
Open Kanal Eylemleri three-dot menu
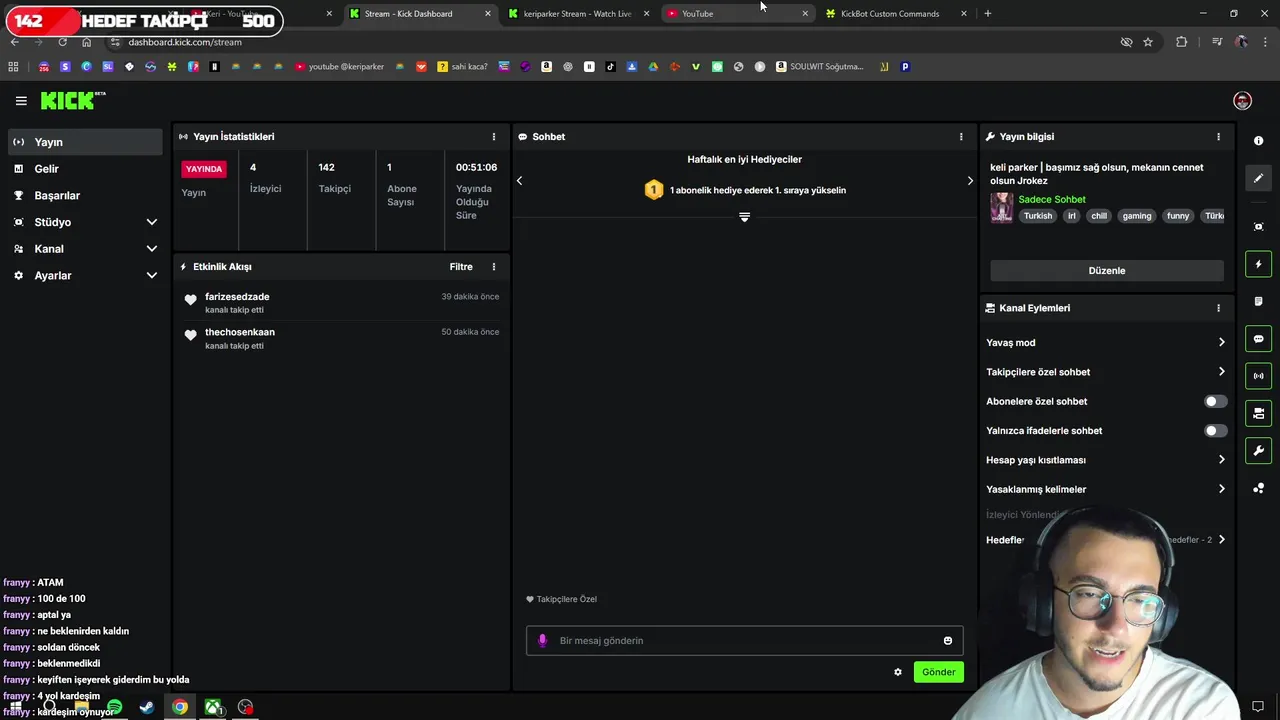click(x=1218, y=308)
